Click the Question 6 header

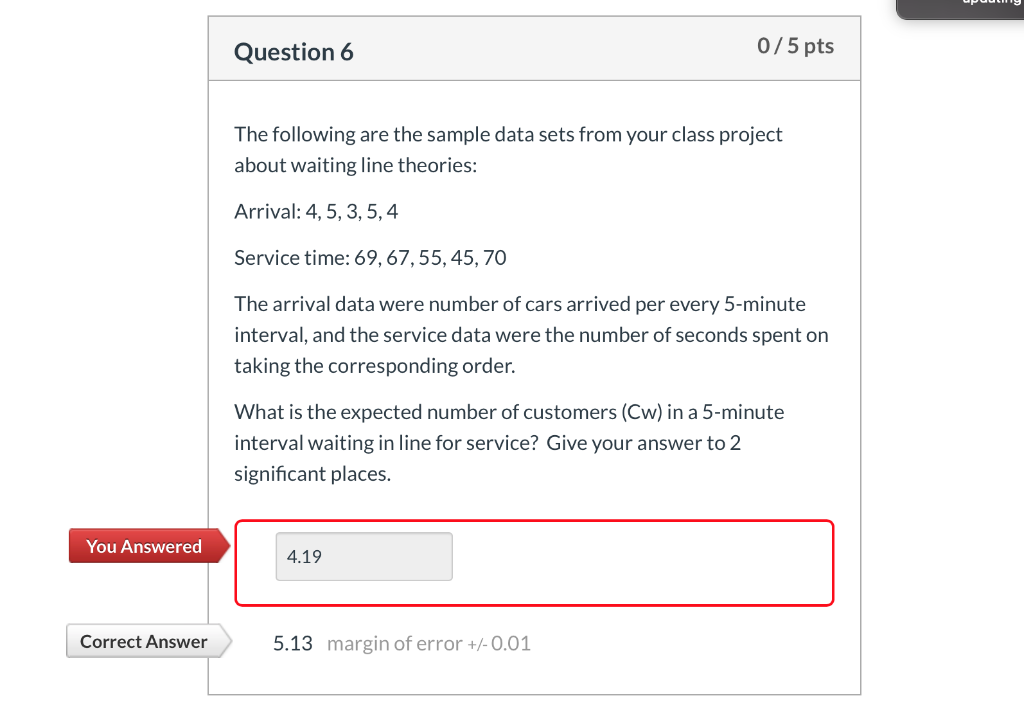(x=293, y=52)
